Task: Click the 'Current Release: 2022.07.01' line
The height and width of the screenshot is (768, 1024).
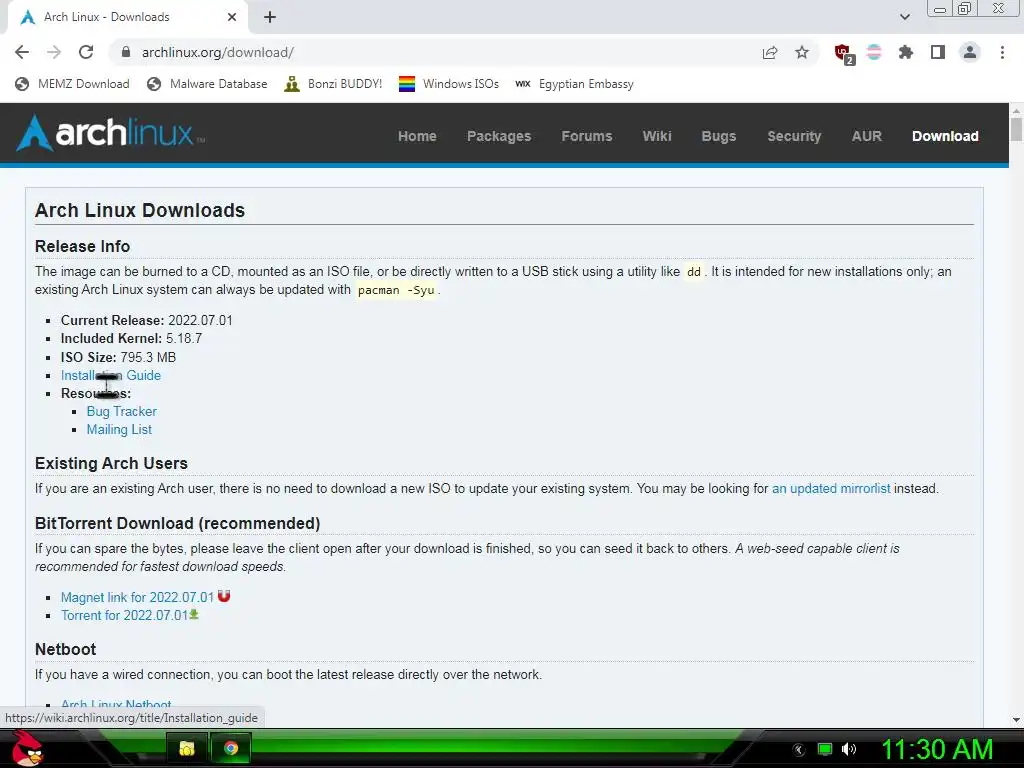Action: [x=146, y=321]
